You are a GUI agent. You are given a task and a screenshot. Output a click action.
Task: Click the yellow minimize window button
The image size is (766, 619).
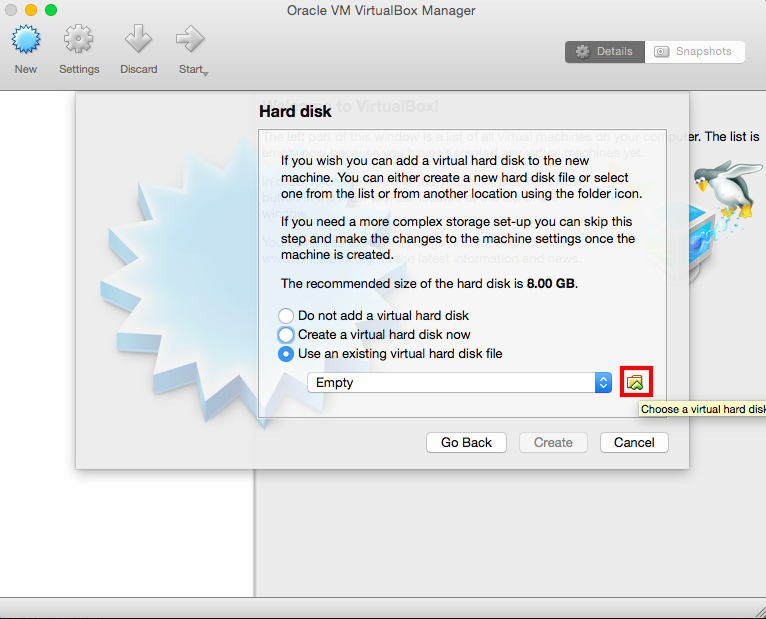[31, 10]
